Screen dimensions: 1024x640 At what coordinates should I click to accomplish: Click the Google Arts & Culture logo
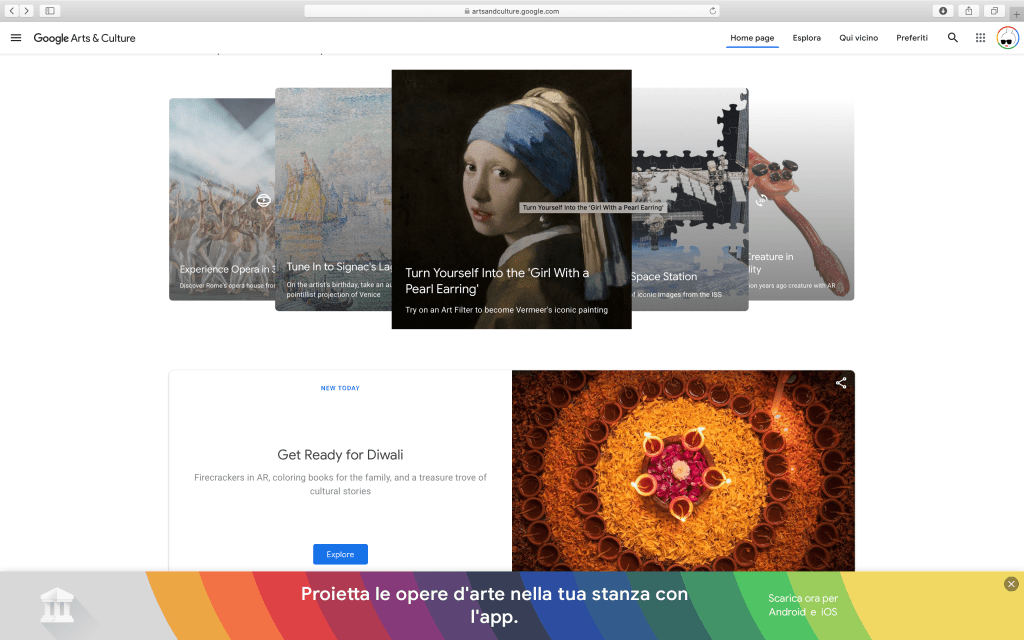point(84,38)
